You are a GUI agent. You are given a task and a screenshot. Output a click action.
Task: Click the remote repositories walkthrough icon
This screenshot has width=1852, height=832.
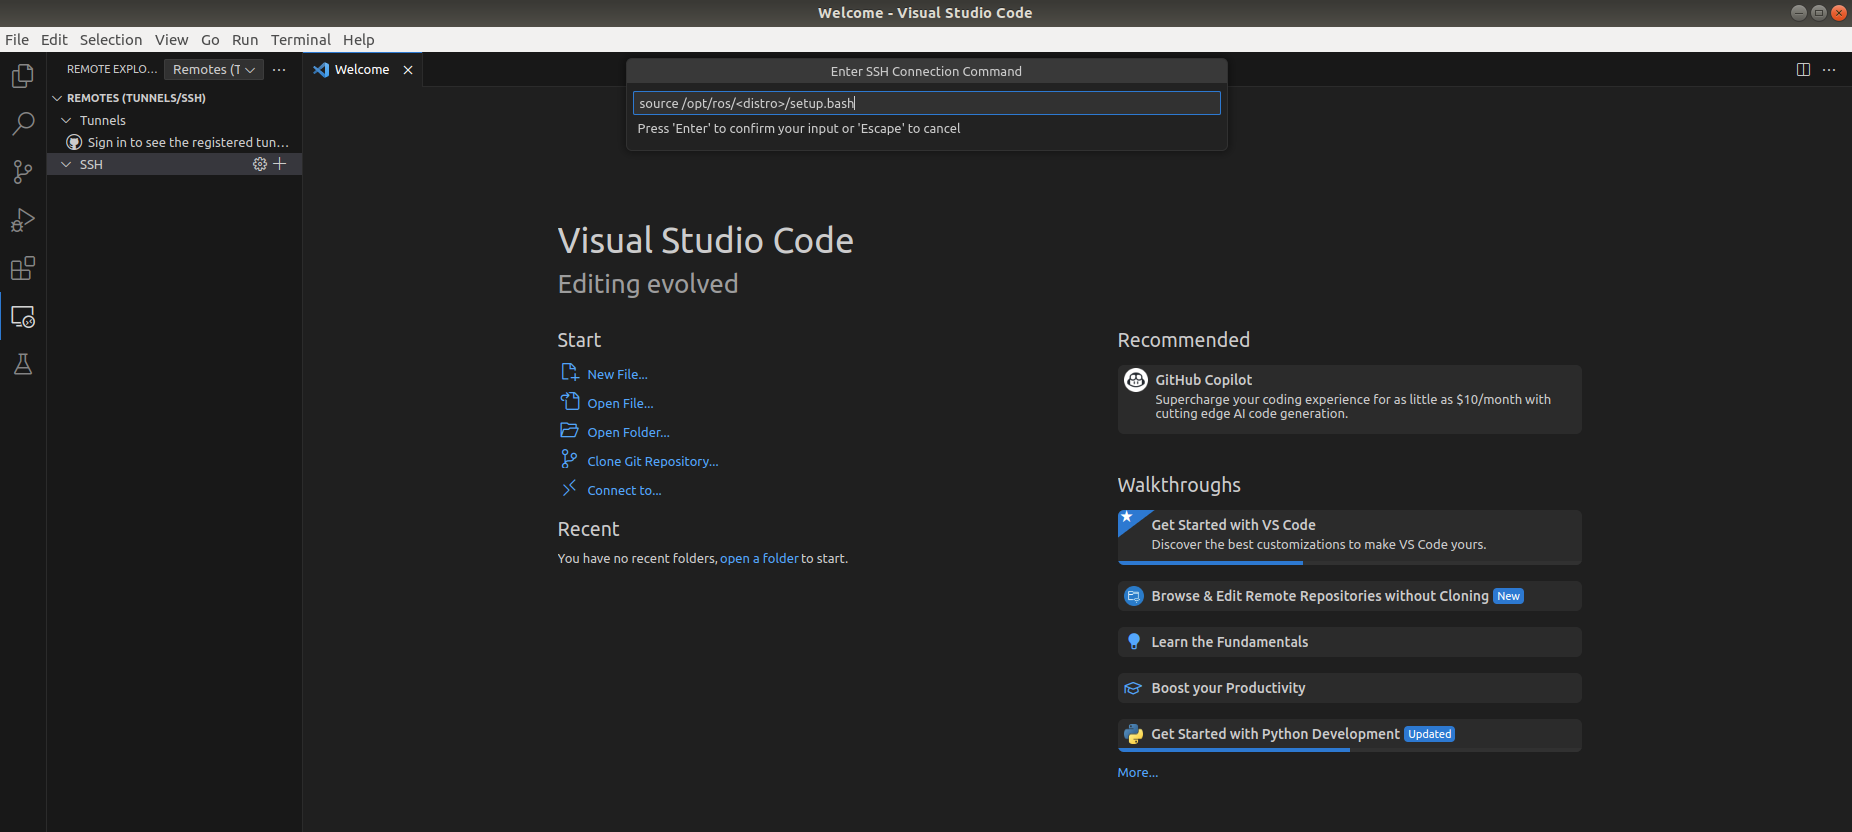[x=1134, y=596]
